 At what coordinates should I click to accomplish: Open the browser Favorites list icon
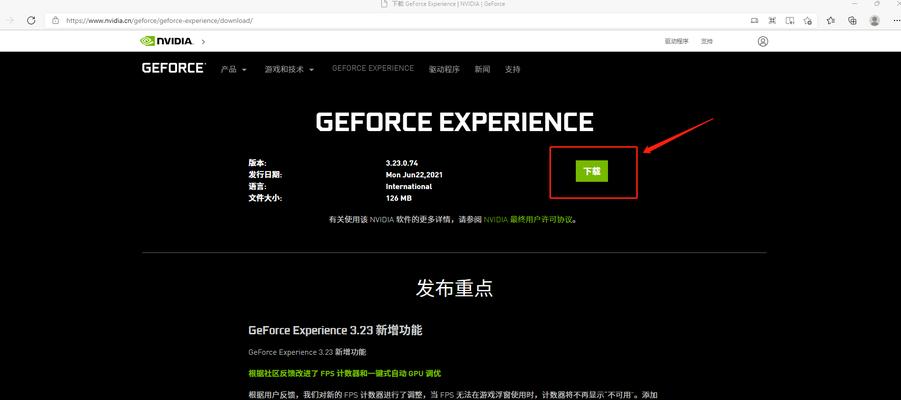pos(830,20)
